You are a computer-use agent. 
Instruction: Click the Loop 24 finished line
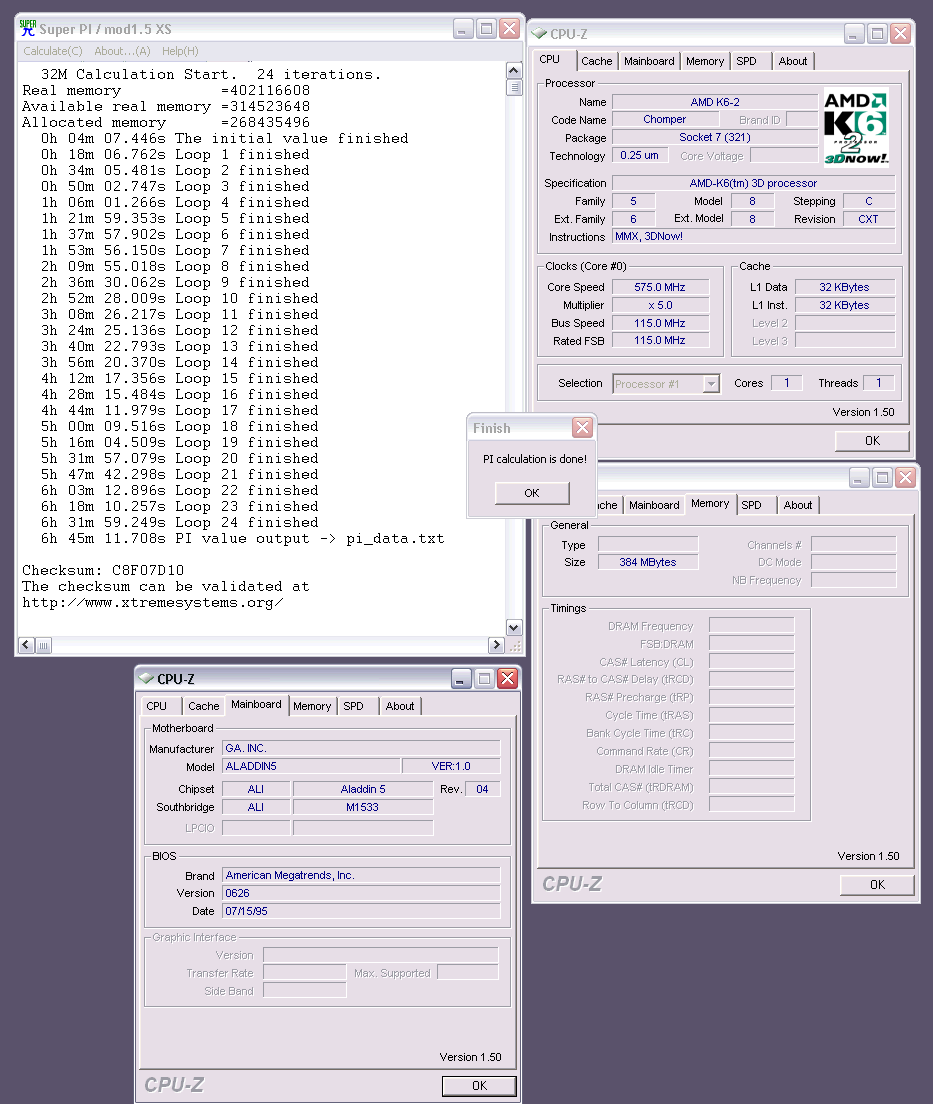pos(180,522)
